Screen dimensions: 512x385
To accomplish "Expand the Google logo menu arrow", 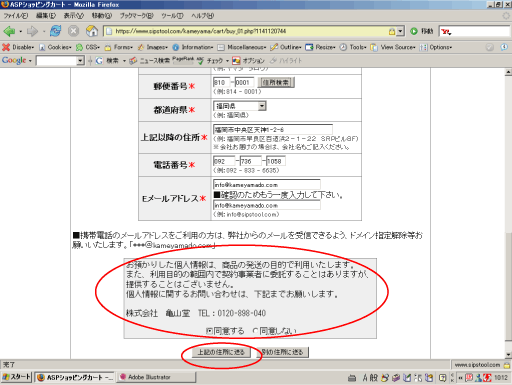I will pyautogui.click(x=30, y=61).
